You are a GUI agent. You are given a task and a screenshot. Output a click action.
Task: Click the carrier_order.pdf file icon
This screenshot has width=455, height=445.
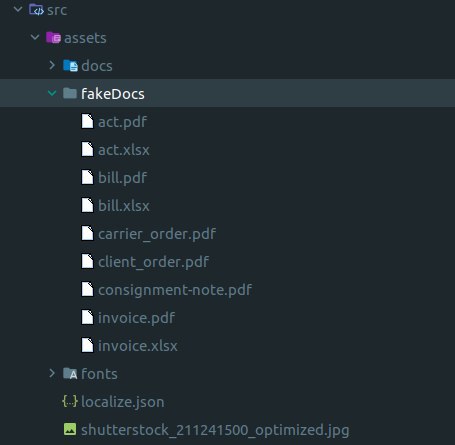(x=87, y=233)
